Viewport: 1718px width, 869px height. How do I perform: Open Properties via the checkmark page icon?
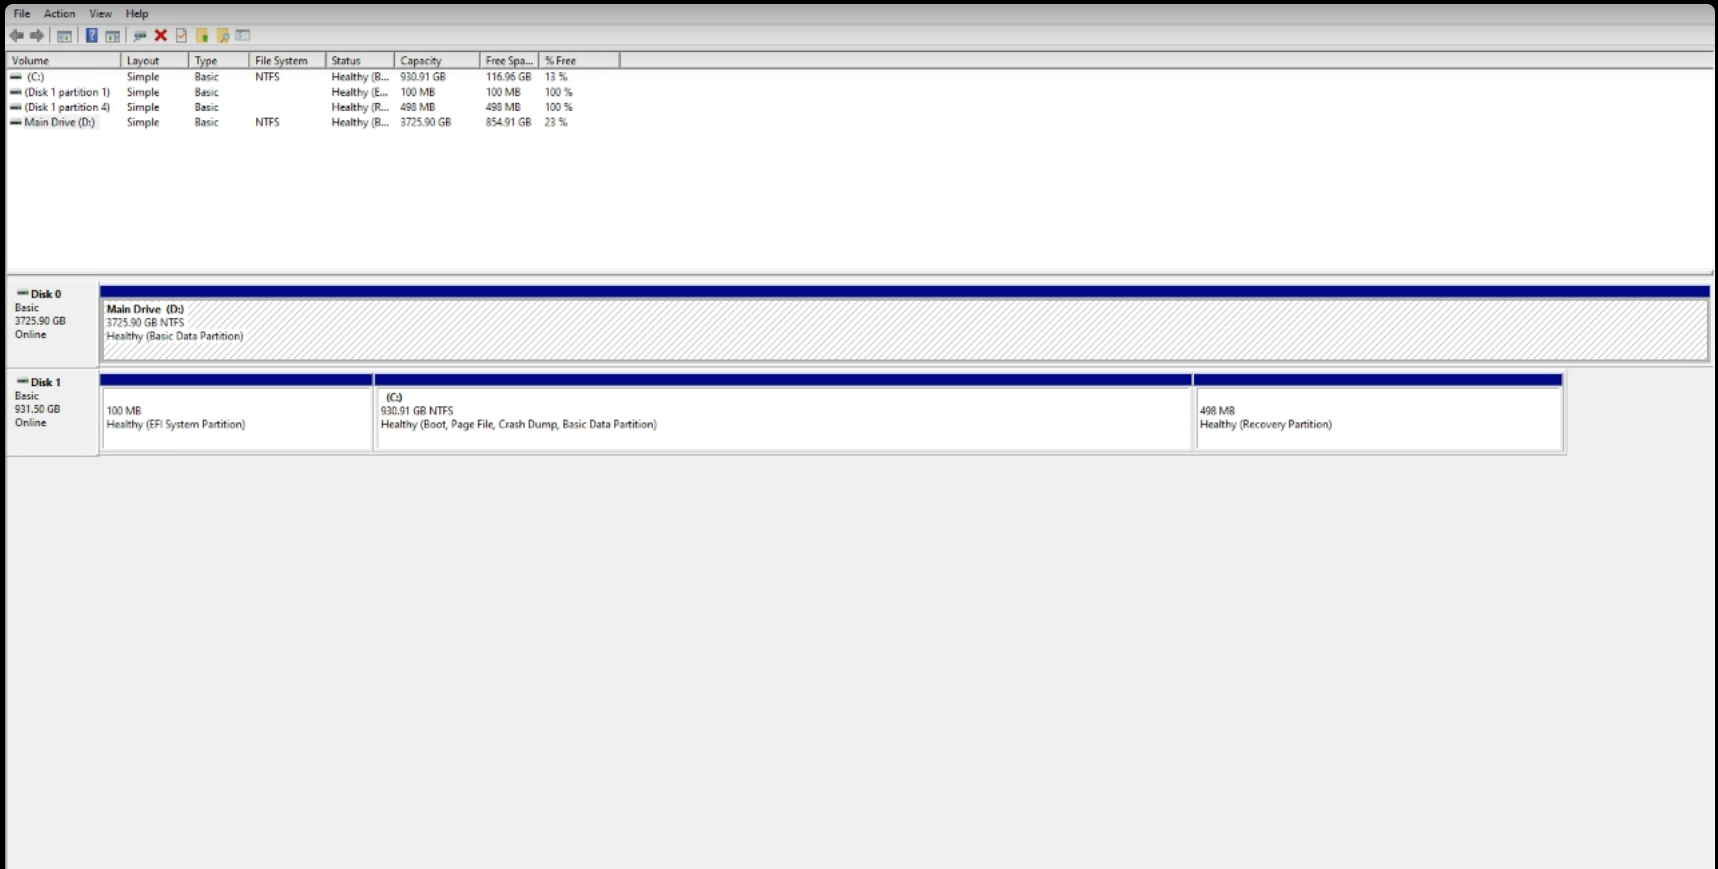pyautogui.click(x=181, y=36)
